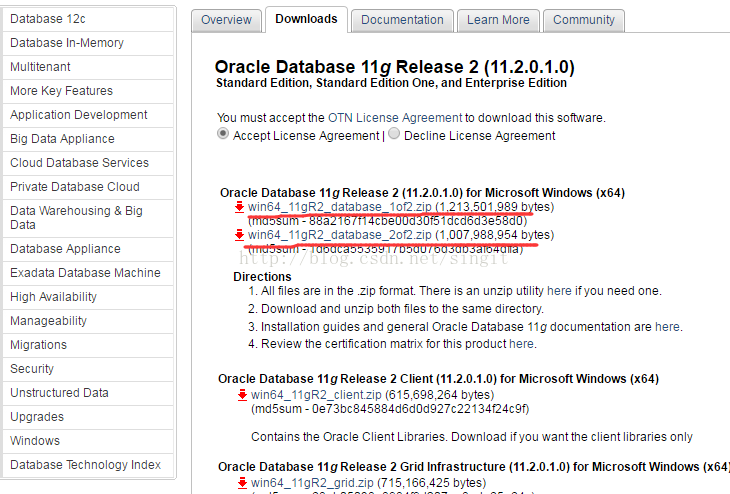730x494 pixels.
Task: Click download arrow icon for win64_11gR2_client.zip
Action: [242, 395]
